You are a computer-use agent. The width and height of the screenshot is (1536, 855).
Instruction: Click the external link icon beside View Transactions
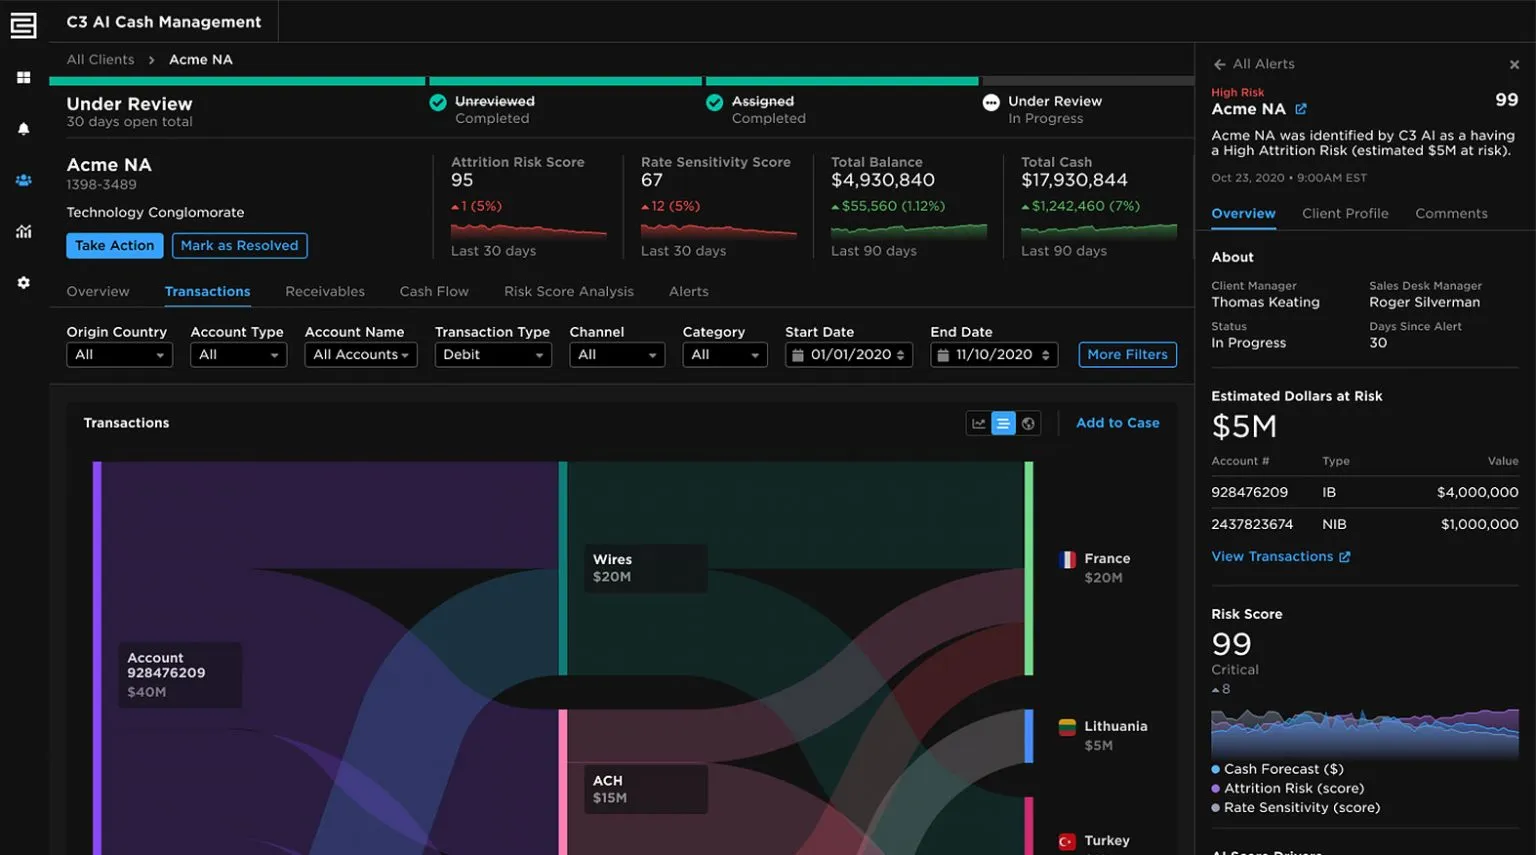pos(1344,557)
